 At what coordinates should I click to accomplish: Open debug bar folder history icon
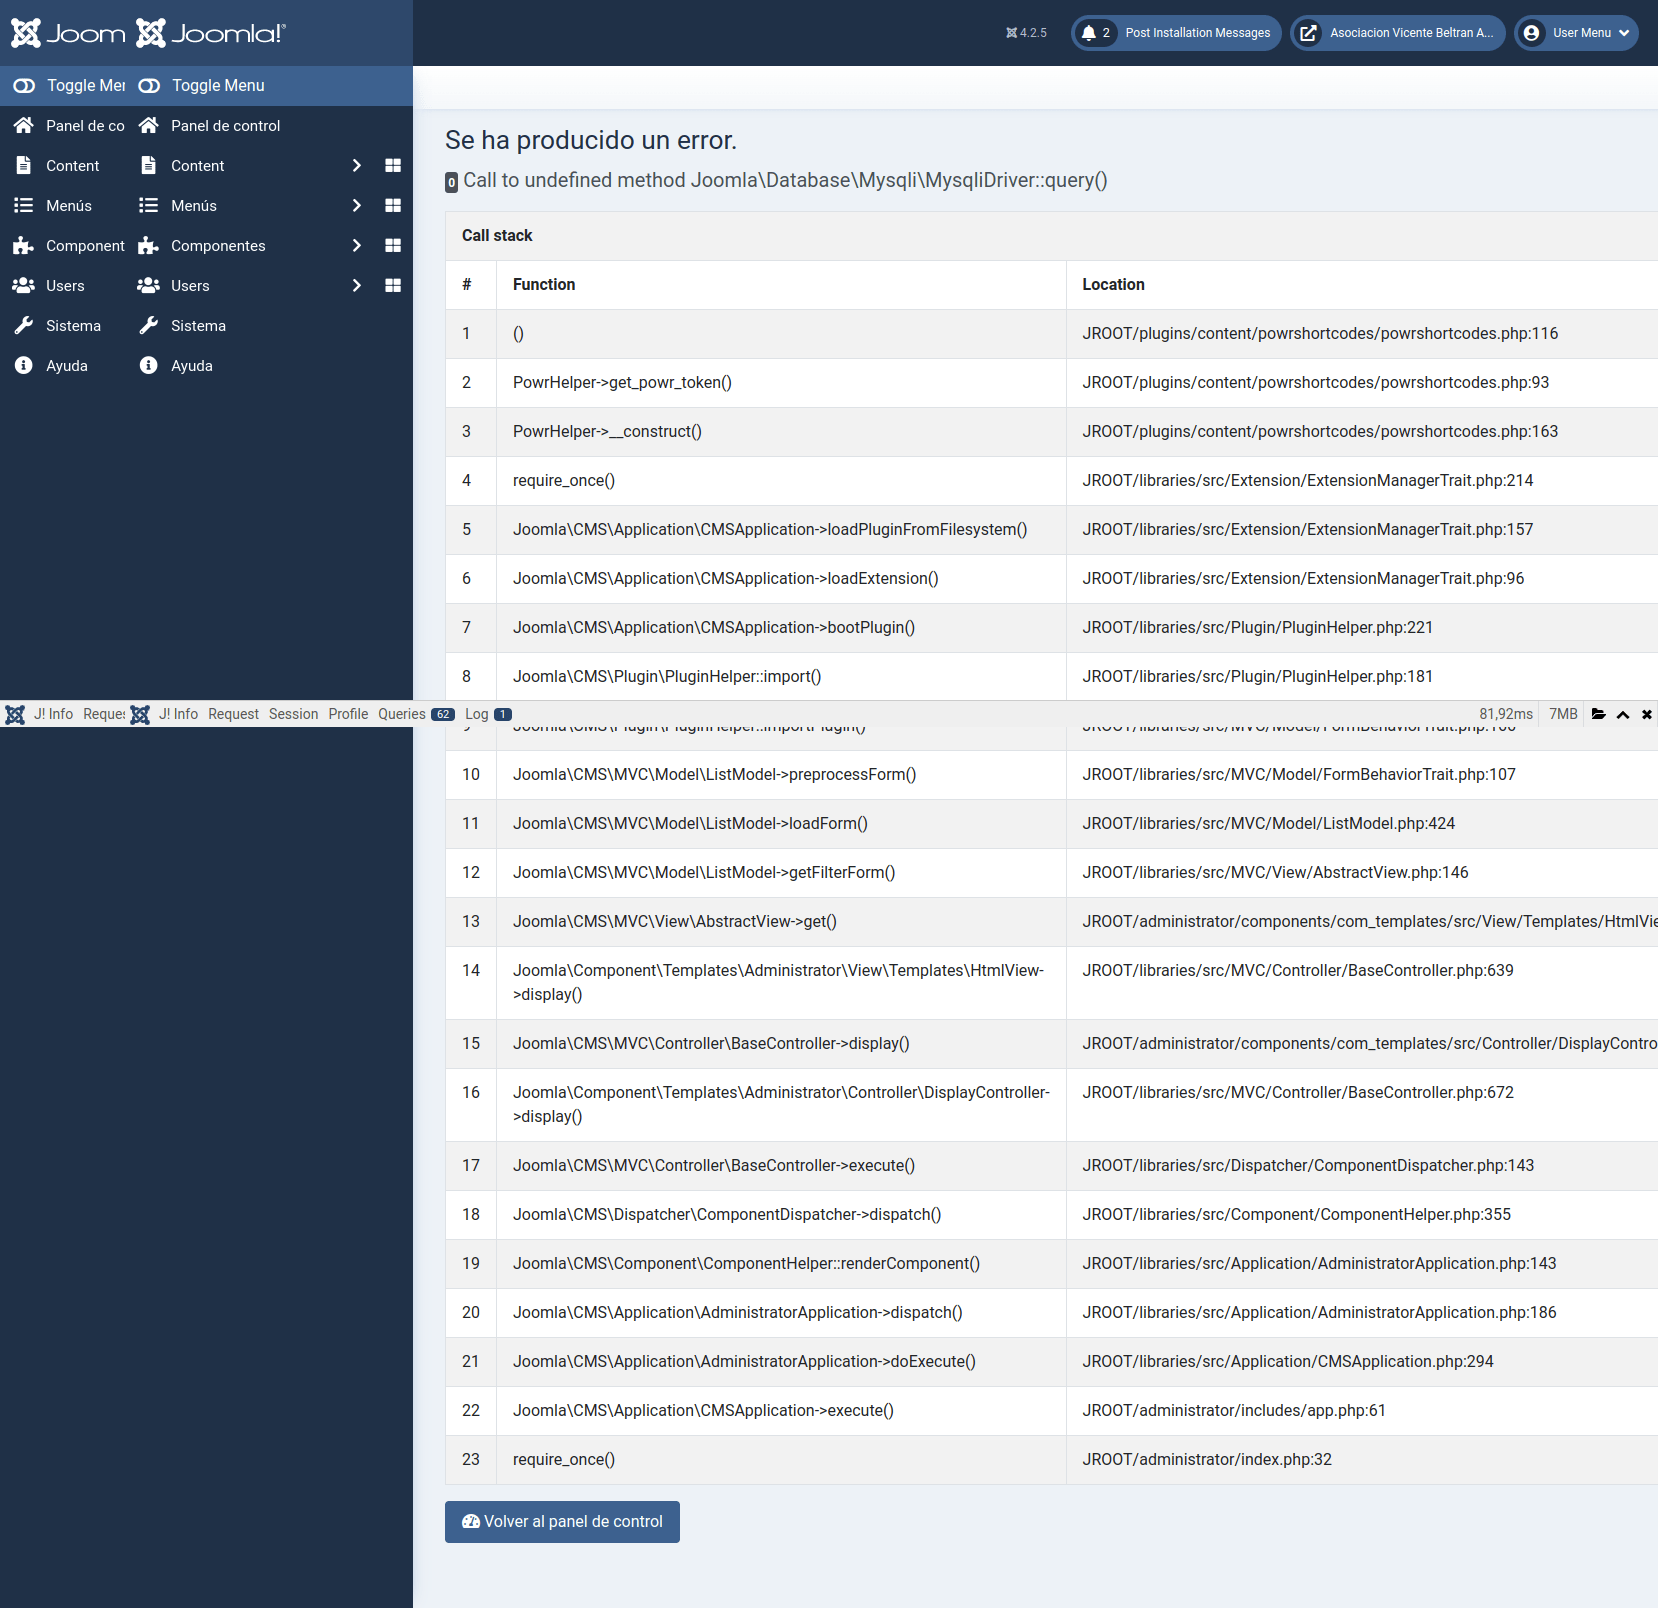tap(1598, 714)
